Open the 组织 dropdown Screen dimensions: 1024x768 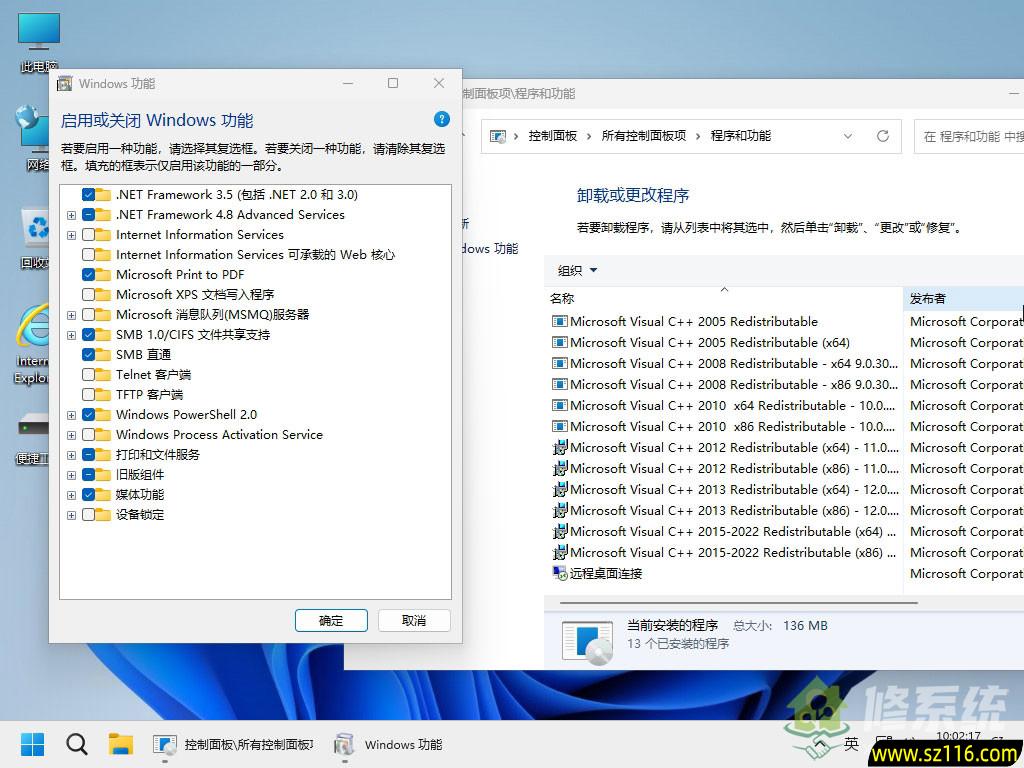coord(577,270)
